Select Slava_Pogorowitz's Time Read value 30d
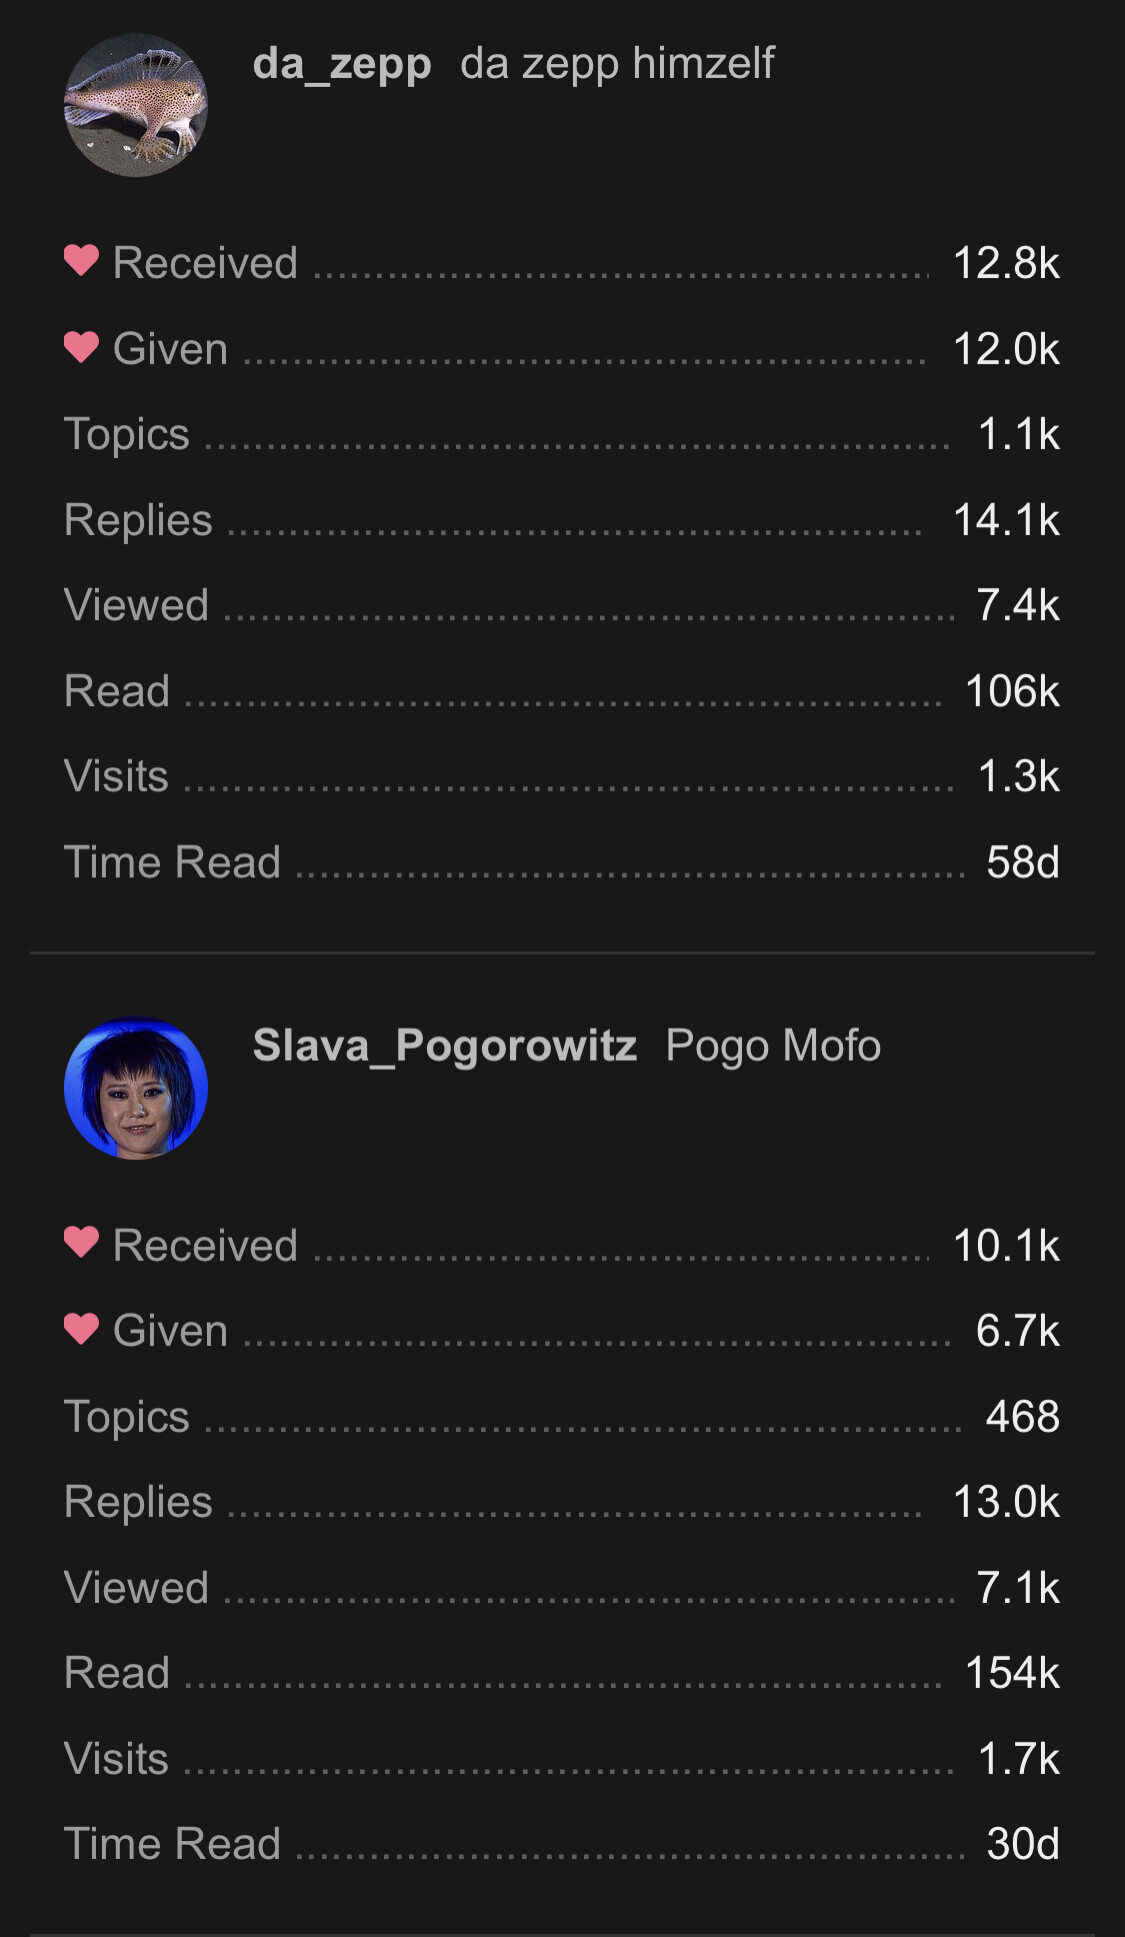The height and width of the screenshot is (1937, 1125). [x=1023, y=1844]
